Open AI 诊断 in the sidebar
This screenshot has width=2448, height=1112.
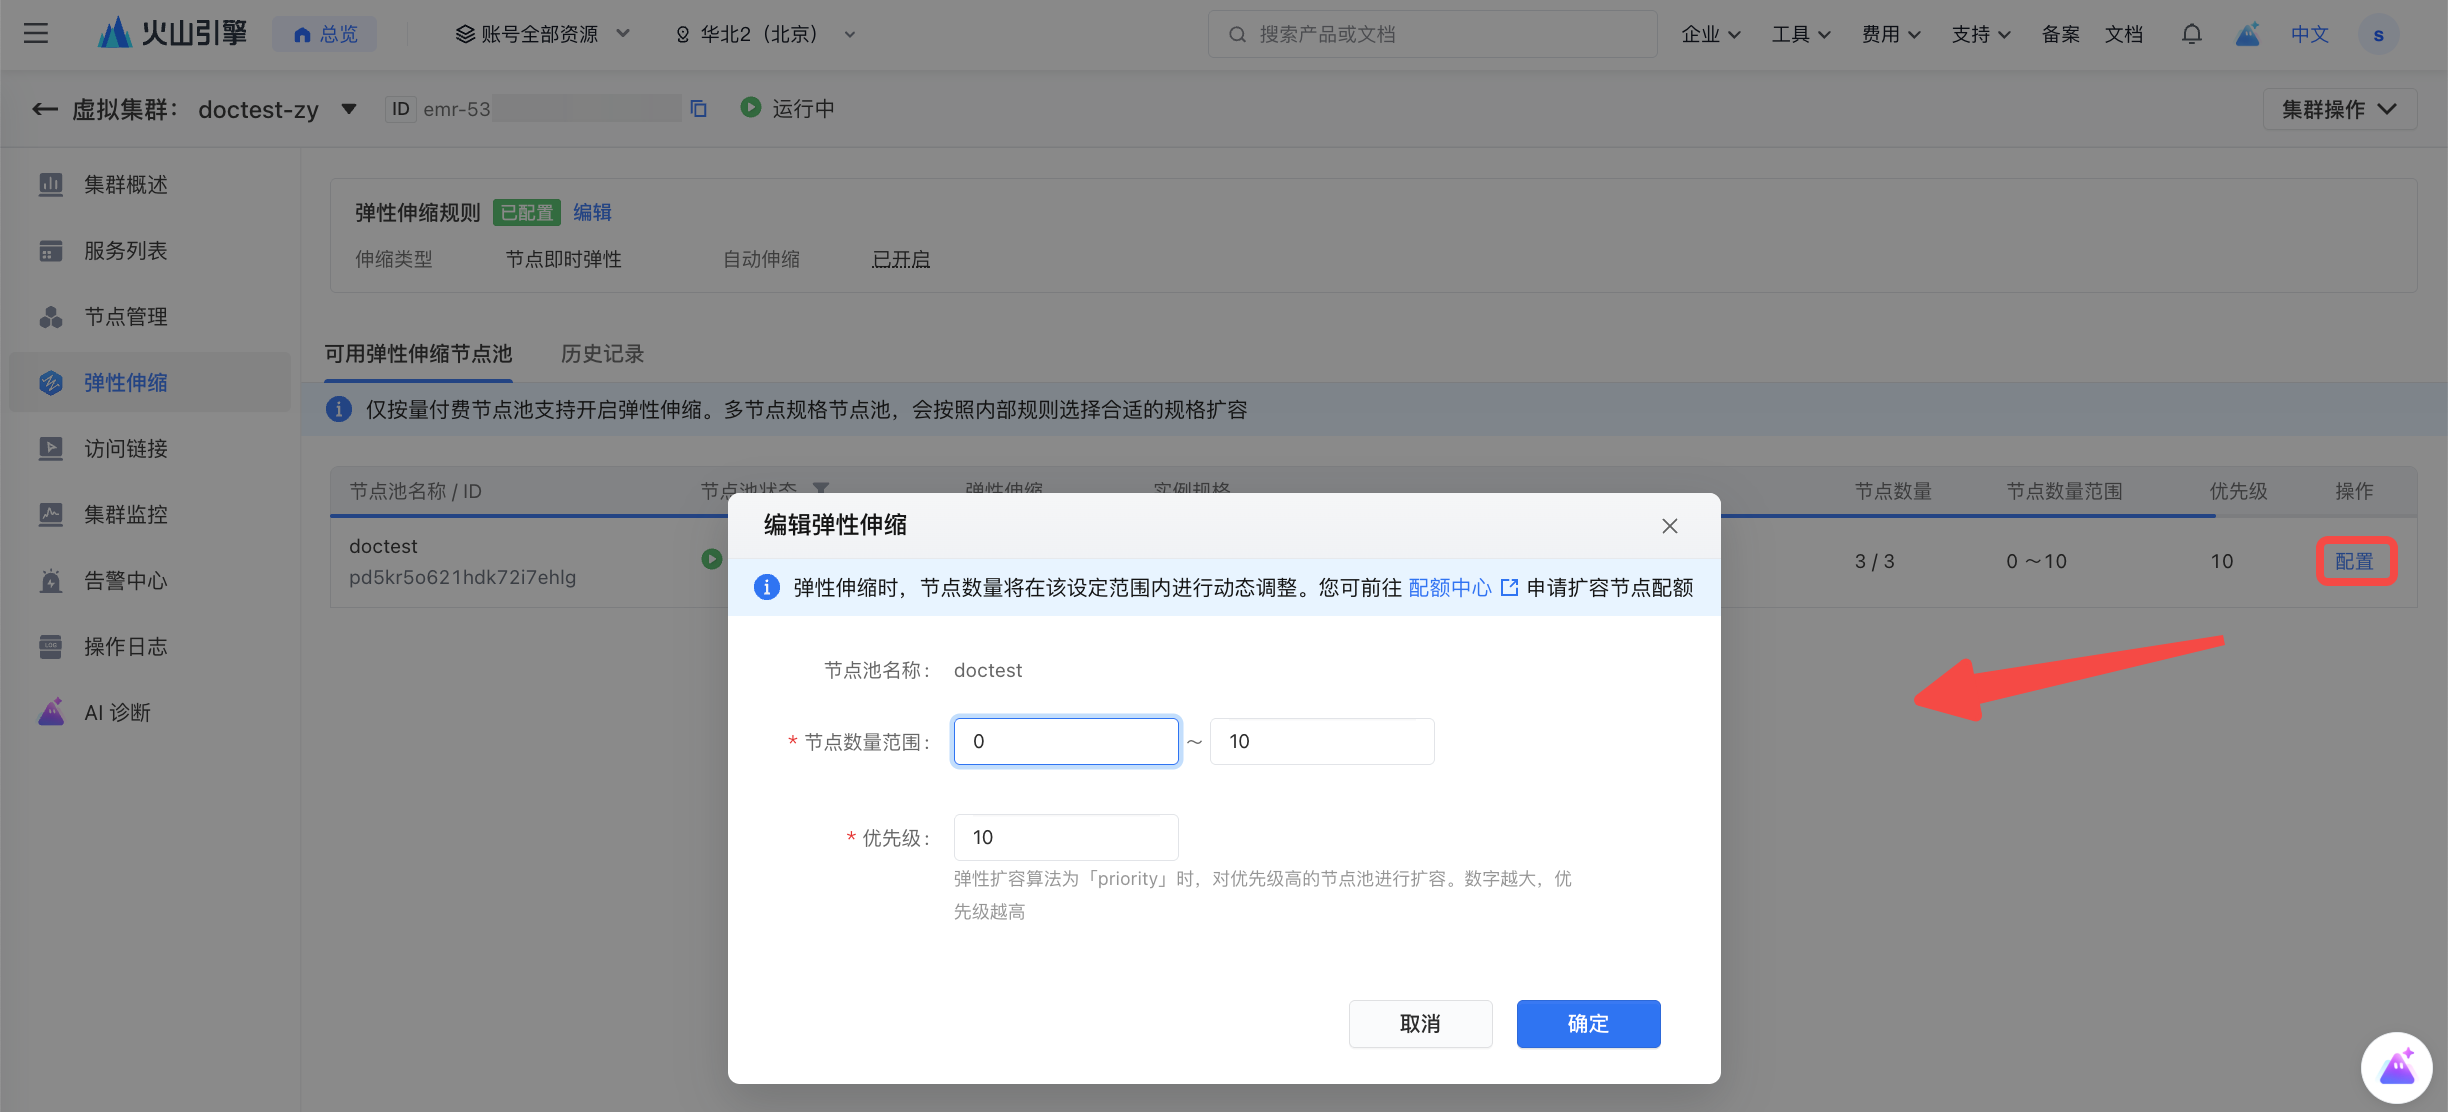[117, 713]
